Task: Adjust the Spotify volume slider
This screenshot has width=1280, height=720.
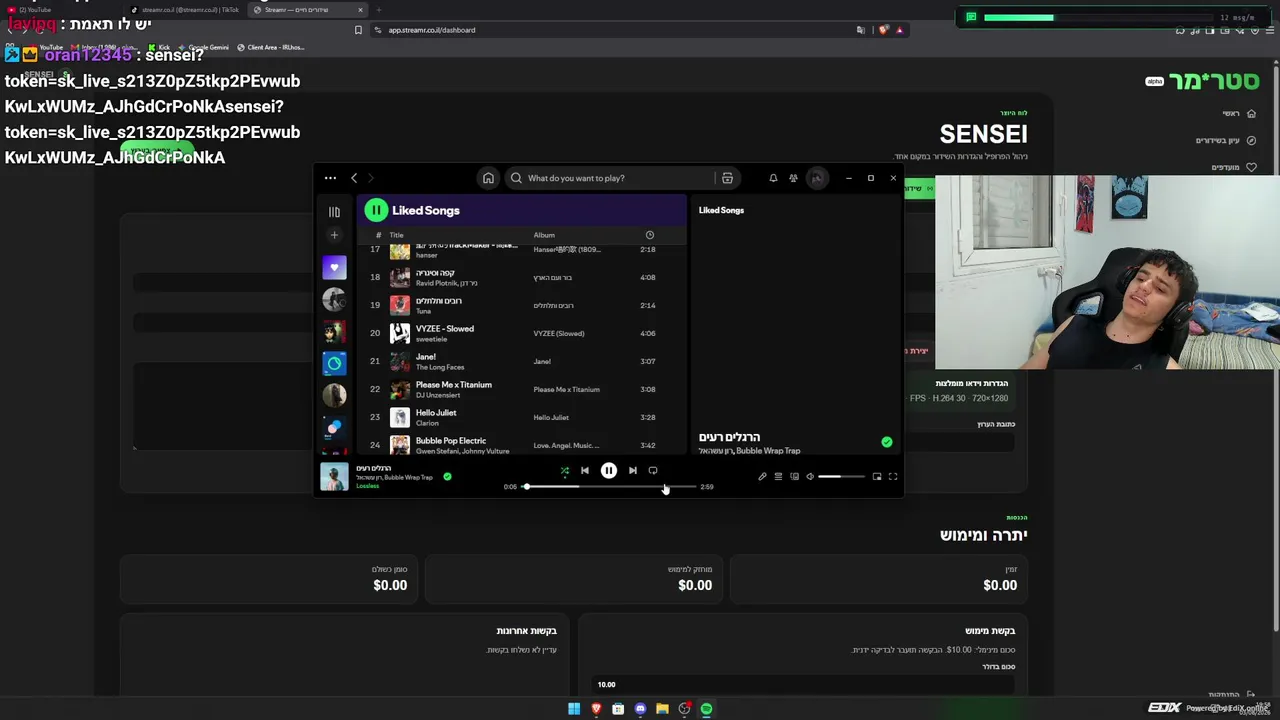Action: tap(842, 477)
